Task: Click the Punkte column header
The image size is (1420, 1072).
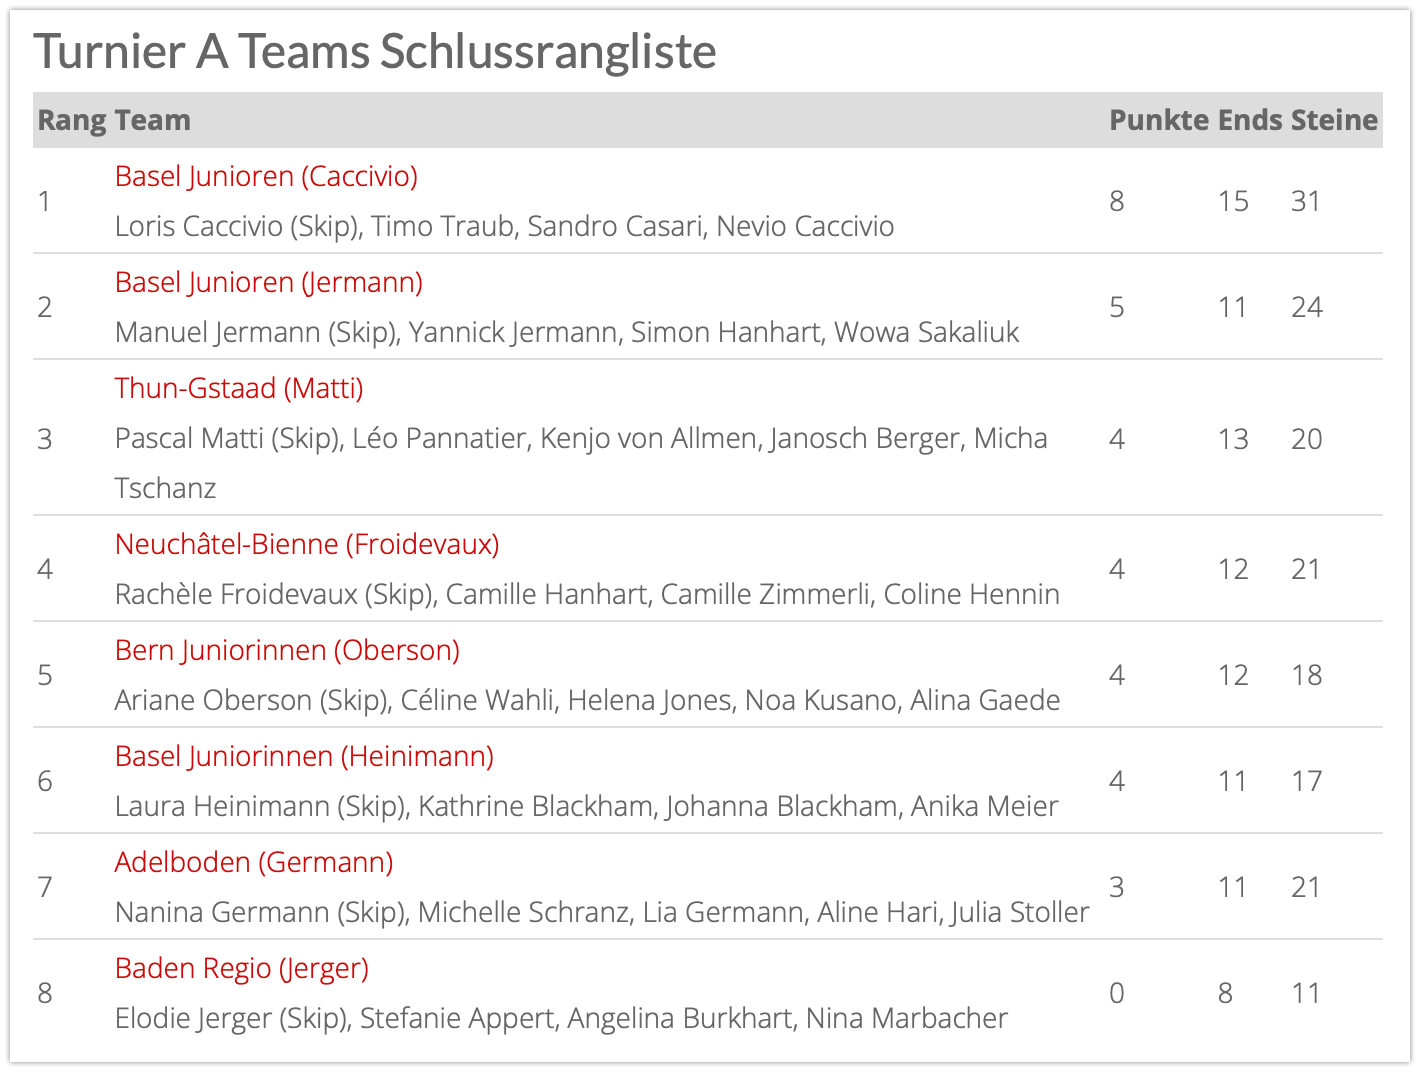Action: click(1159, 120)
